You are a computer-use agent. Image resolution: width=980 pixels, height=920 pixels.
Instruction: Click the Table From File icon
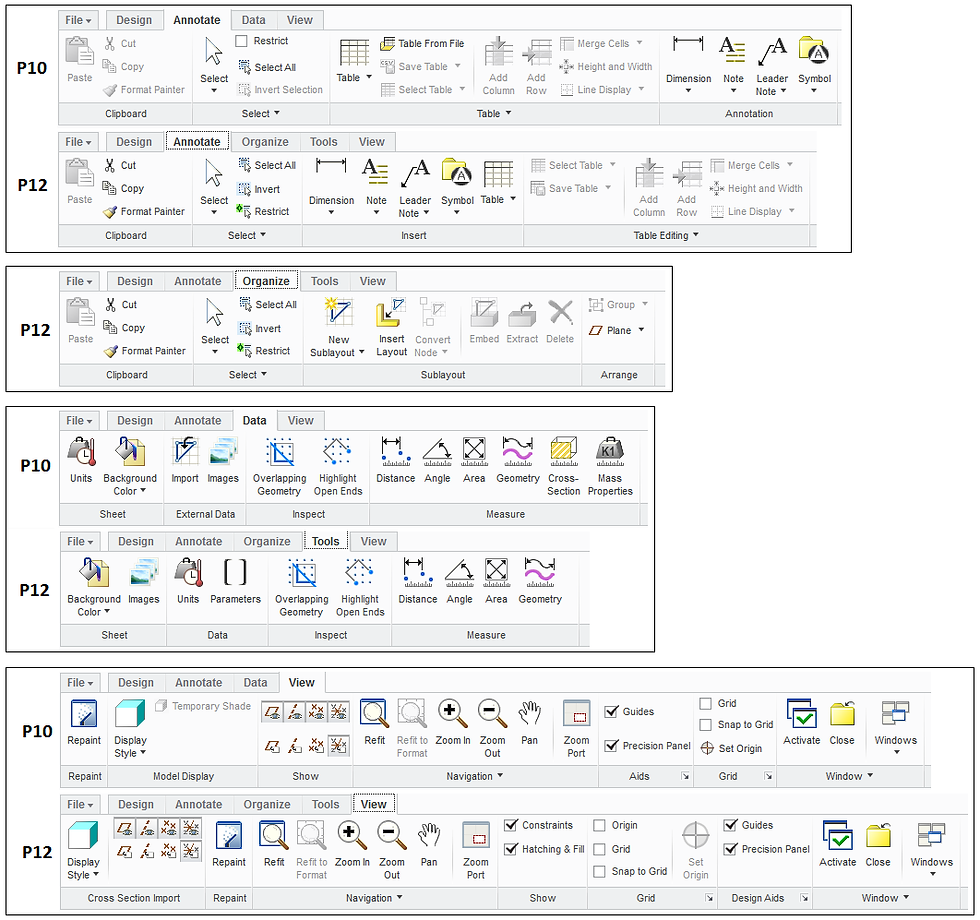click(388, 43)
